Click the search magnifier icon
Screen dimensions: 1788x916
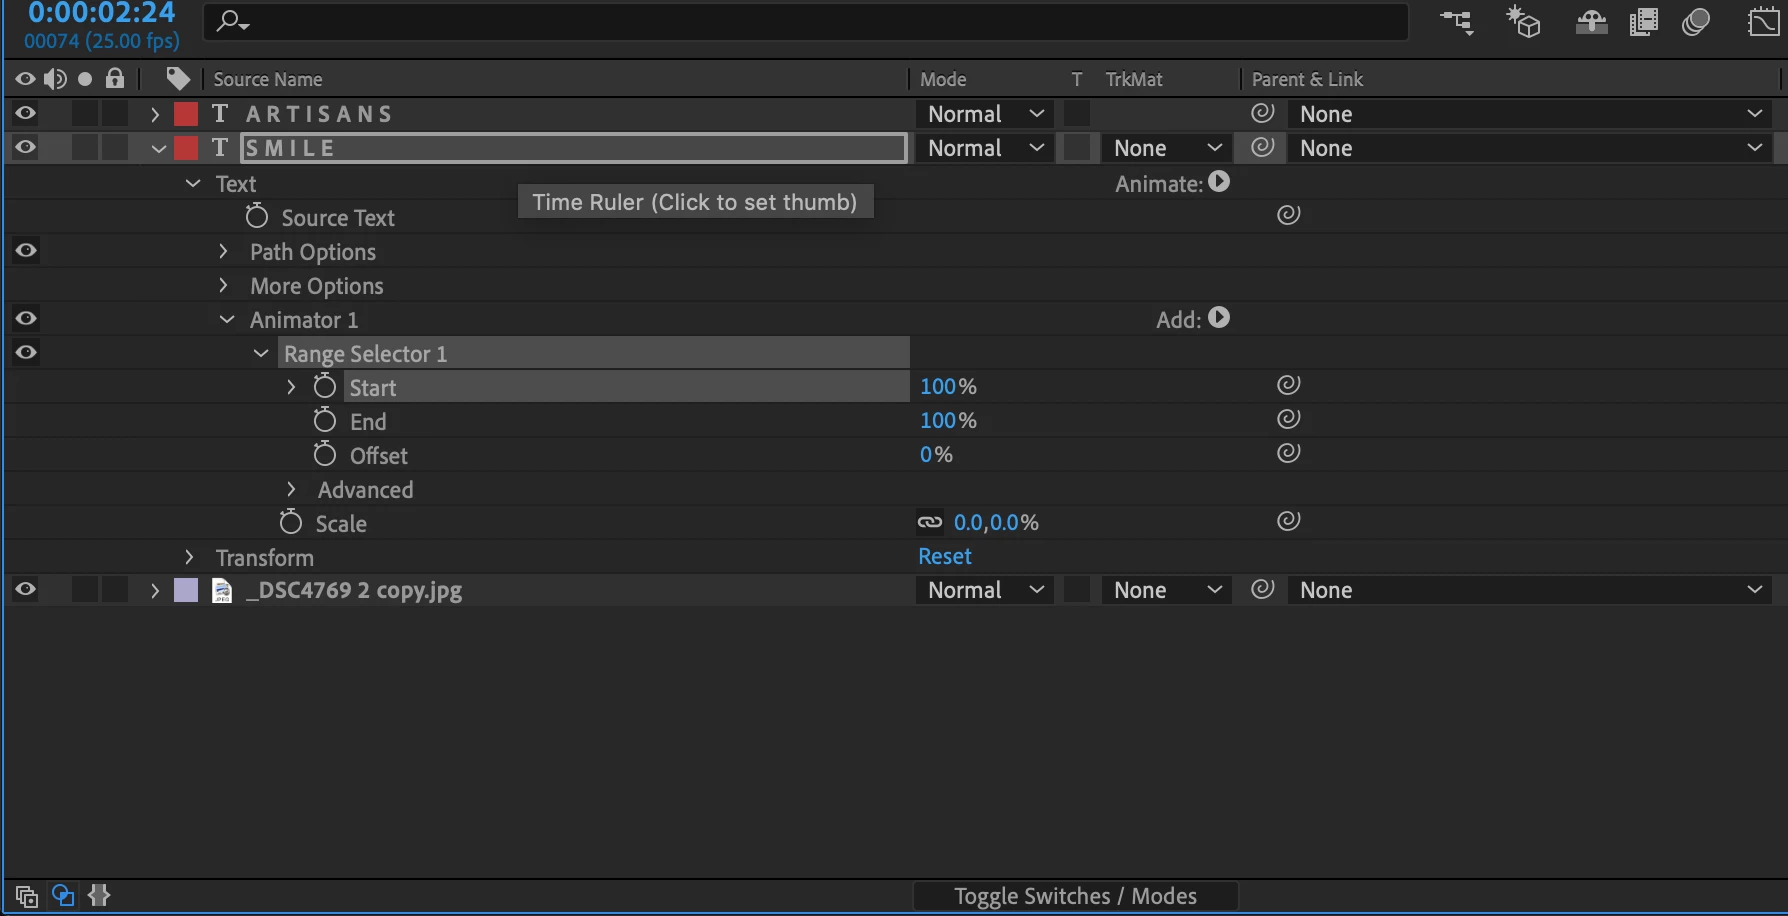point(232,21)
